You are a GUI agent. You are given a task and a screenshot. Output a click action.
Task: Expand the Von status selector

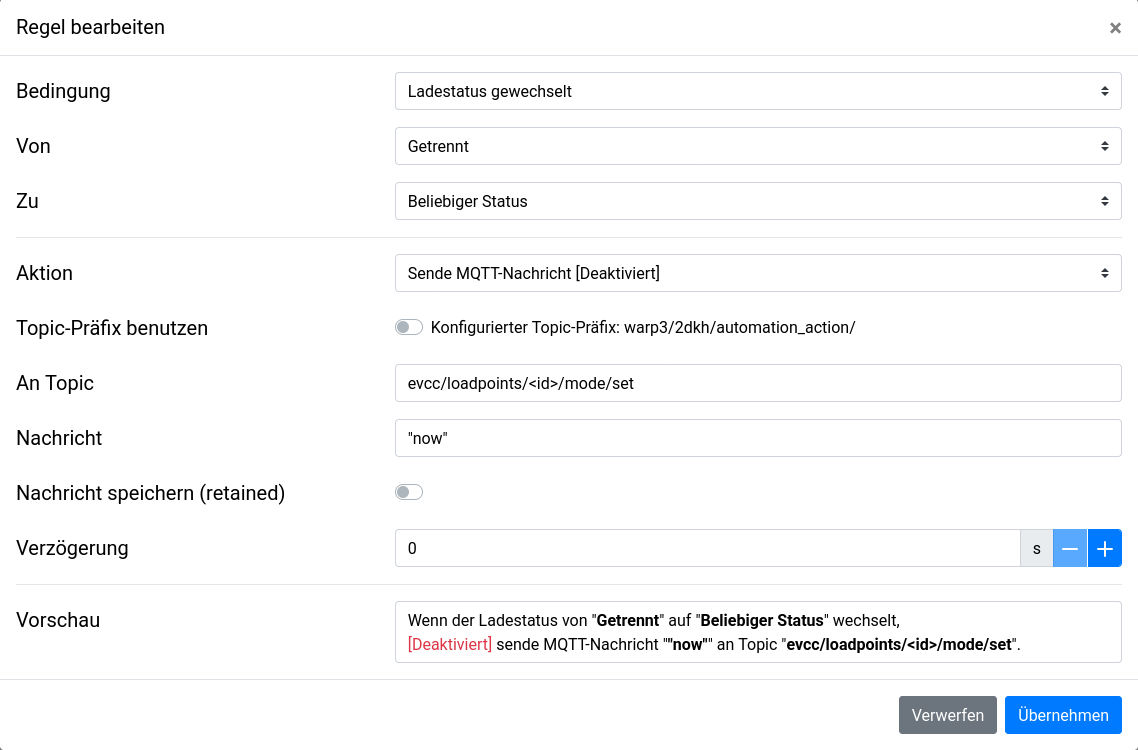click(x=758, y=146)
